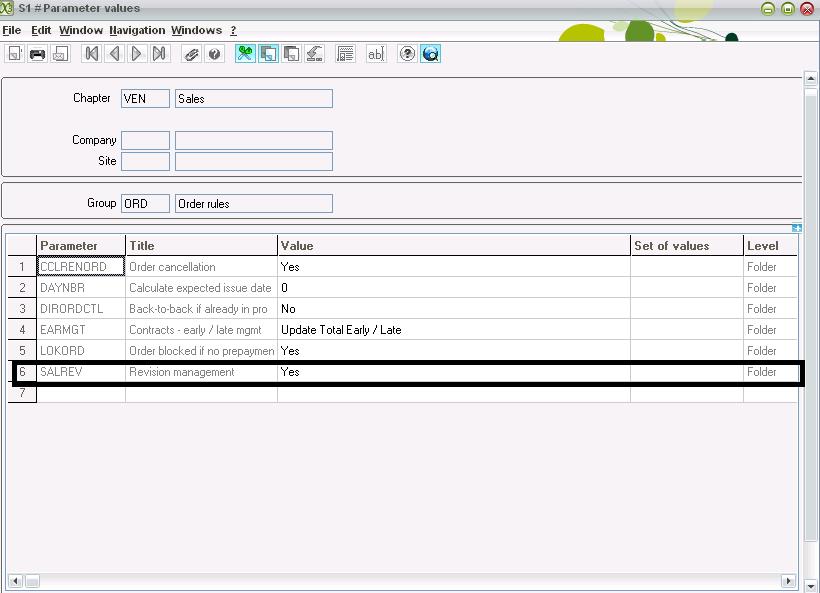Jump to the last record
This screenshot has width=820, height=593.
(x=160, y=54)
